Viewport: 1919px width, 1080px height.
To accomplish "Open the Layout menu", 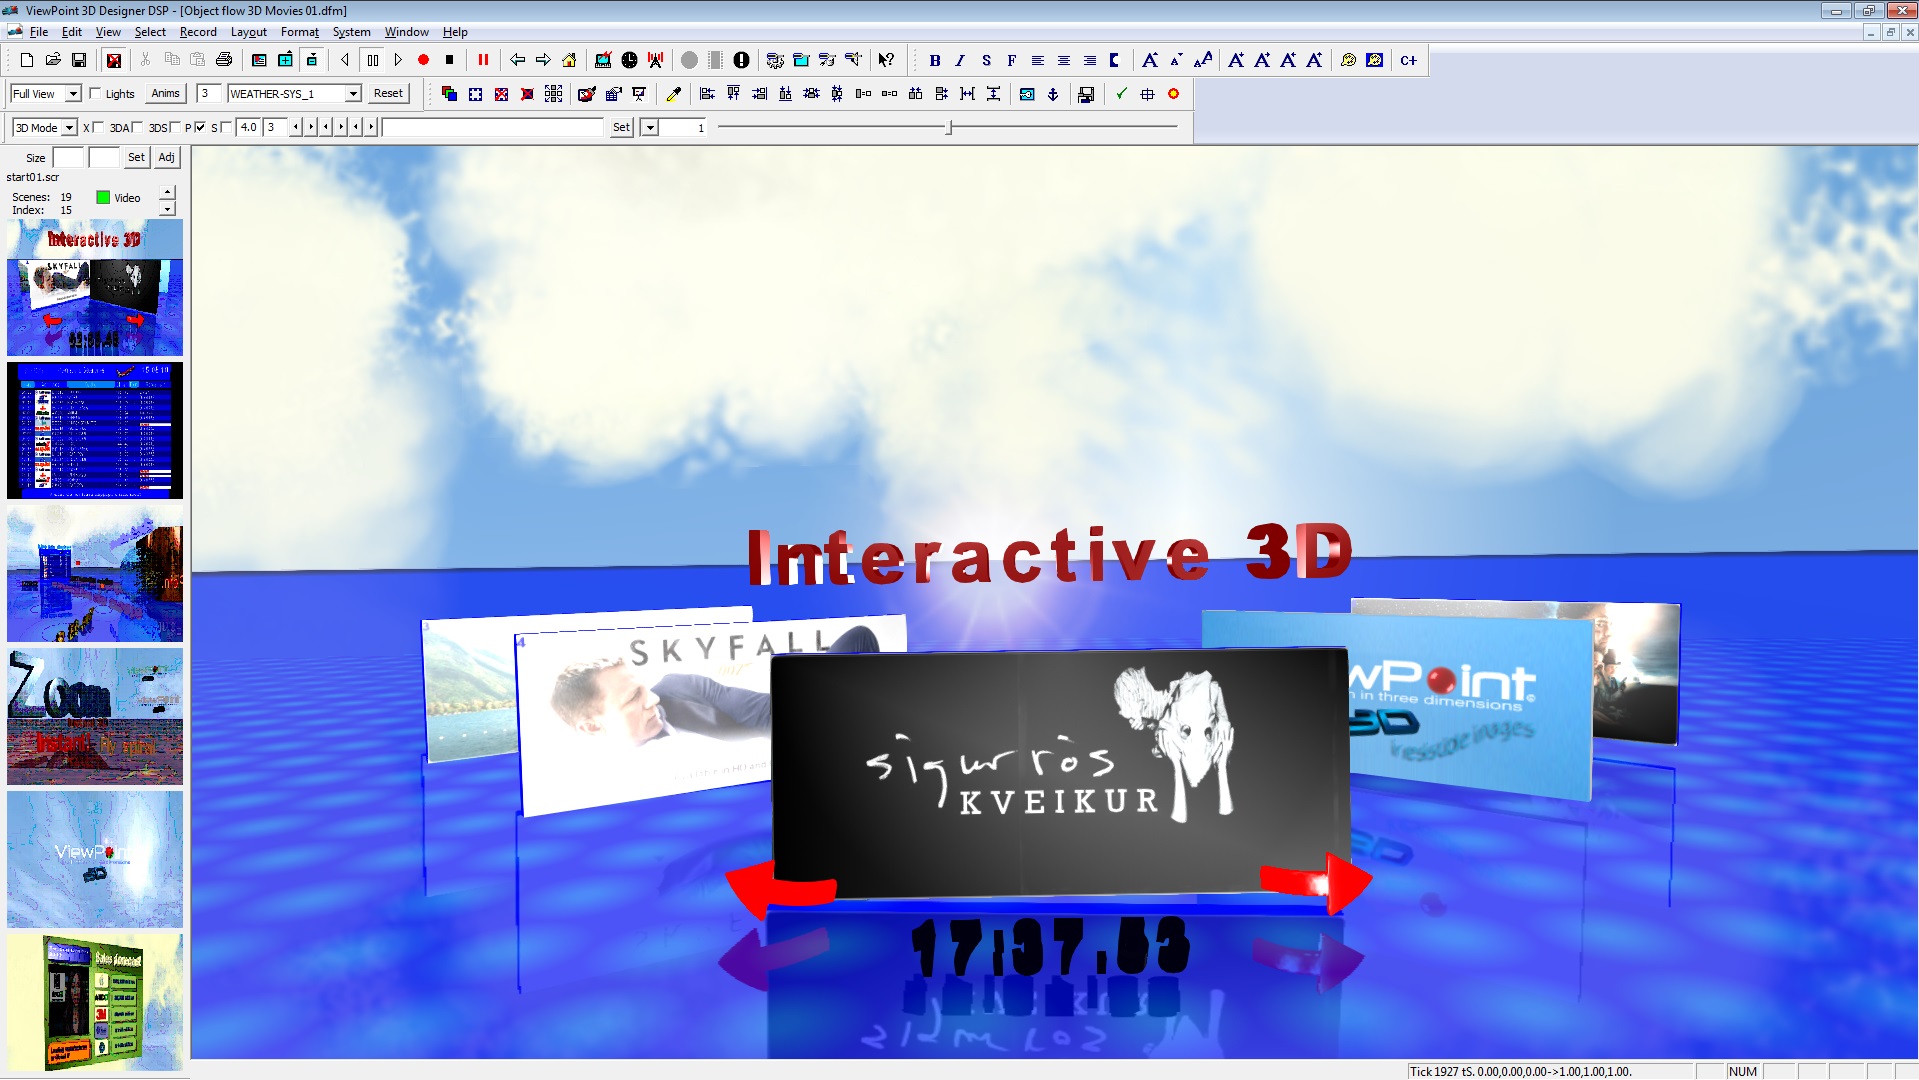I will click(249, 32).
